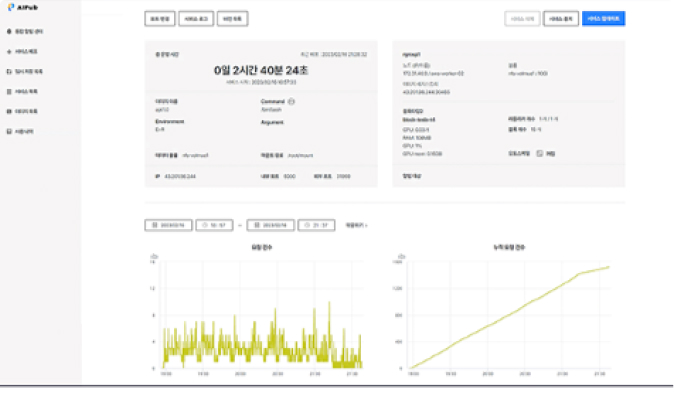Open the sidebar item with the grid icon
This screenshot has height=394, width=674.
22,111
